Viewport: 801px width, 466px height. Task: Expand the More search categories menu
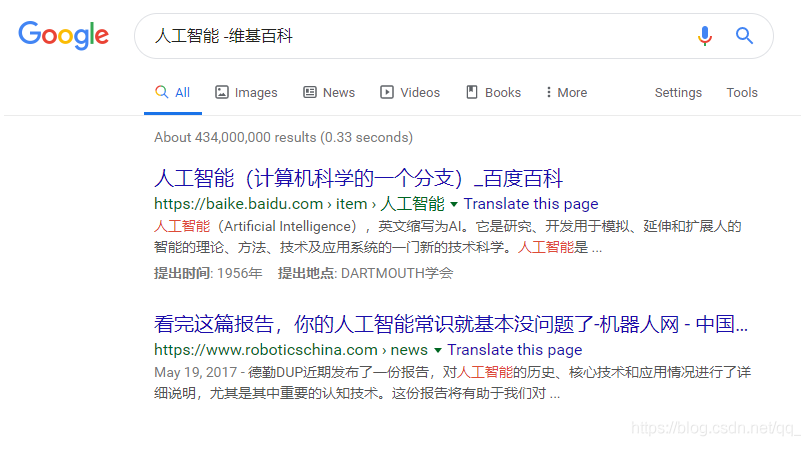point(567,92)
